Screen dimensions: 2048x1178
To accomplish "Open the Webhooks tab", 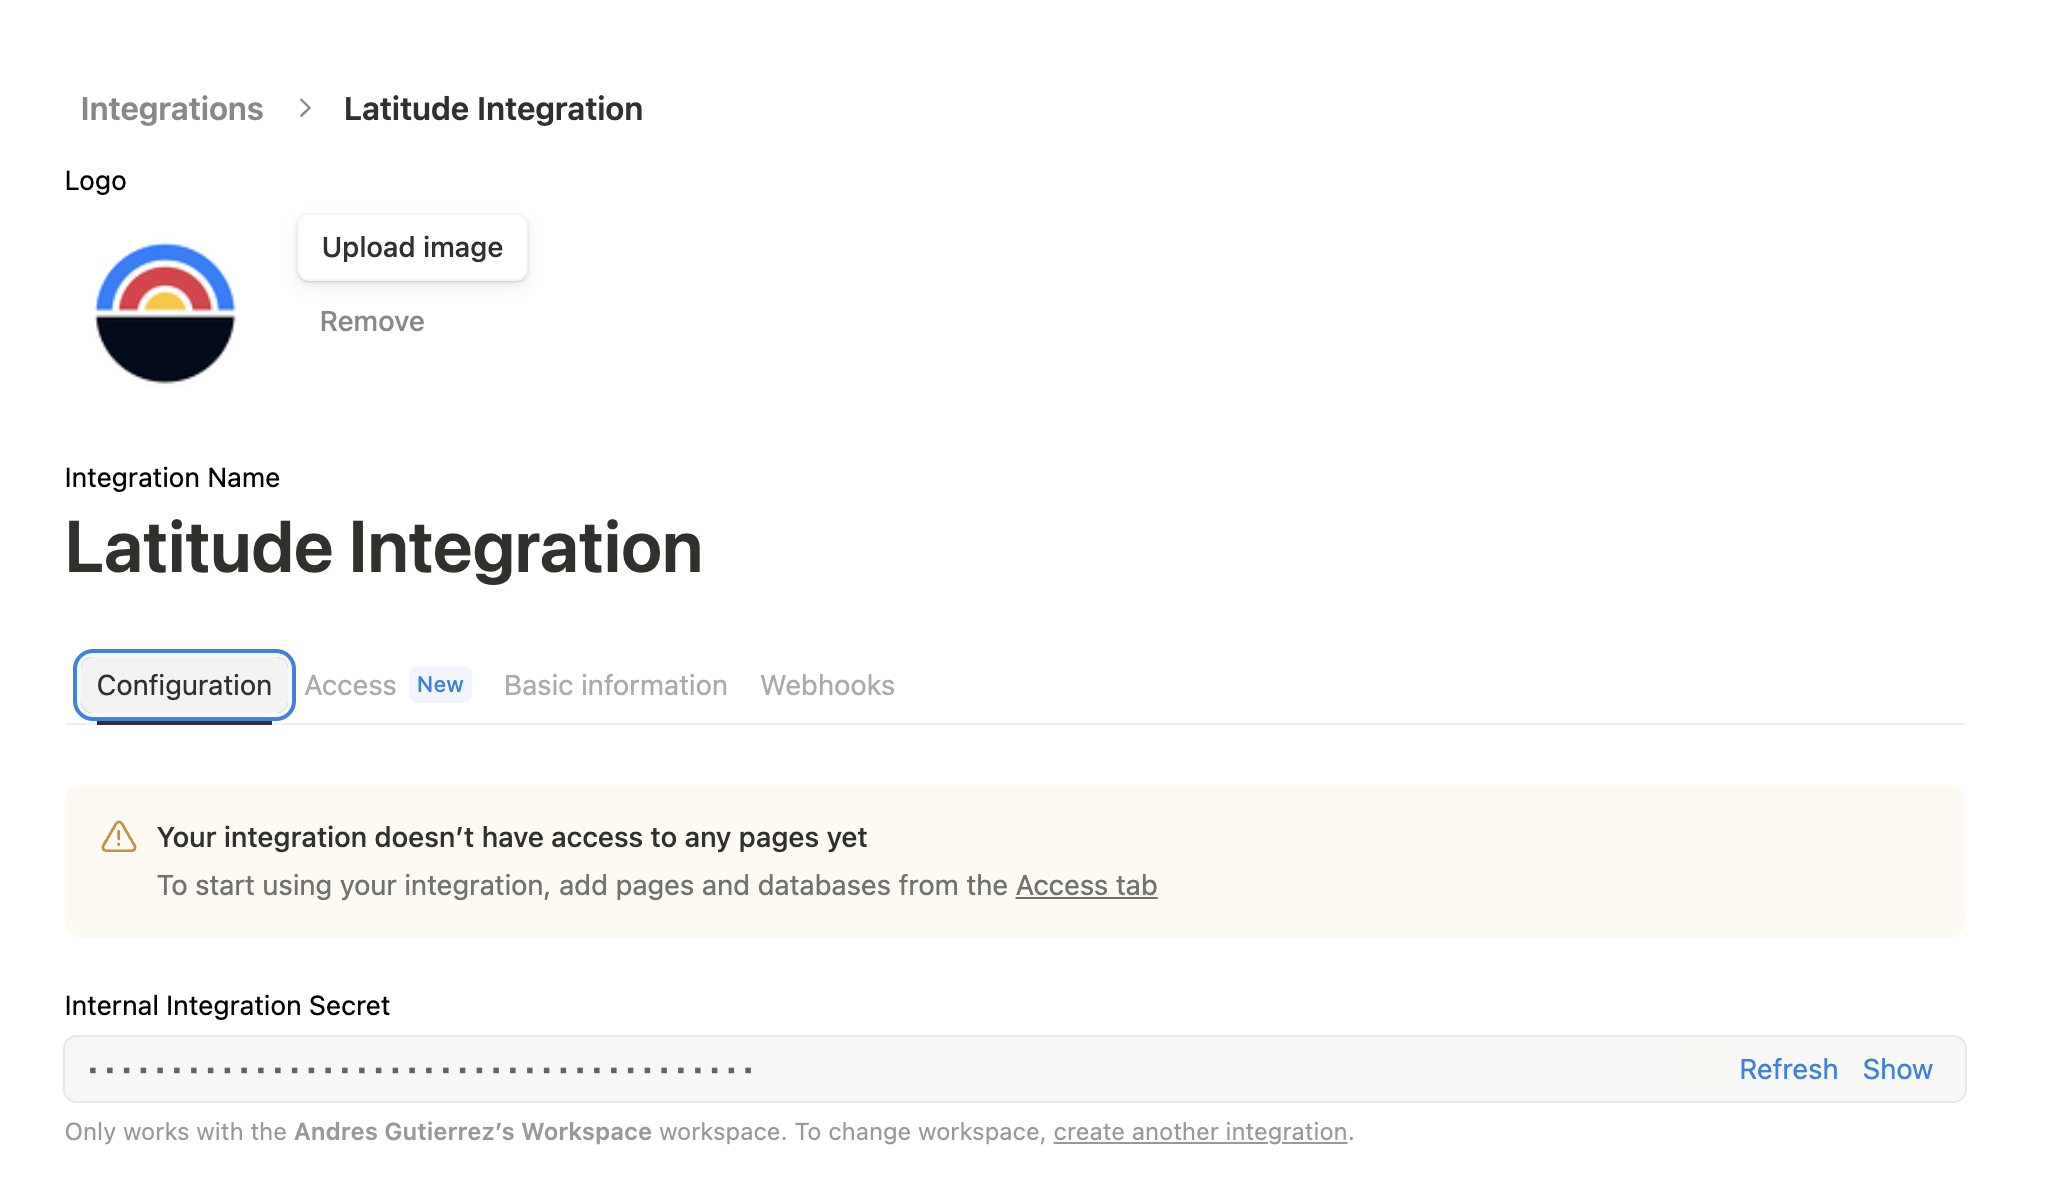I will point(827,685).
